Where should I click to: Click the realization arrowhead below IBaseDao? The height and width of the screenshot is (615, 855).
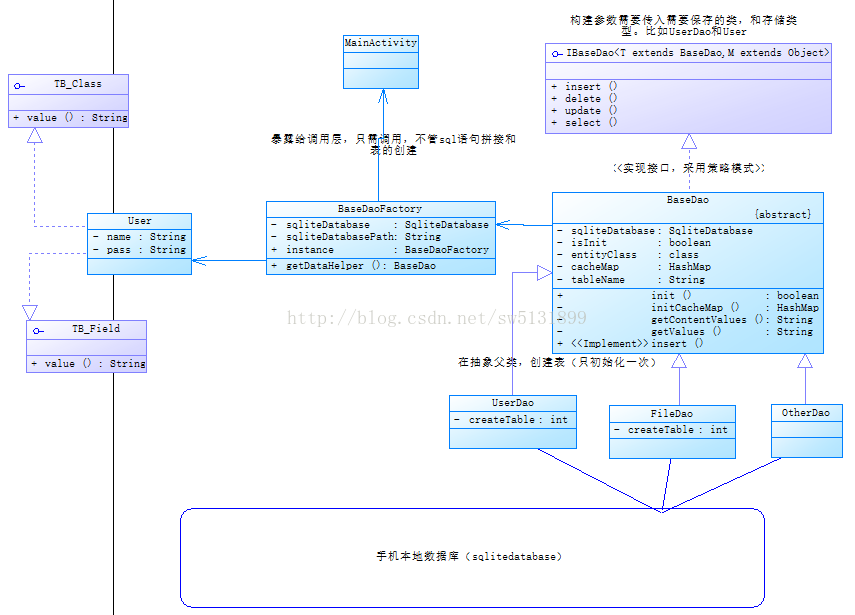[x=689, y=141]
